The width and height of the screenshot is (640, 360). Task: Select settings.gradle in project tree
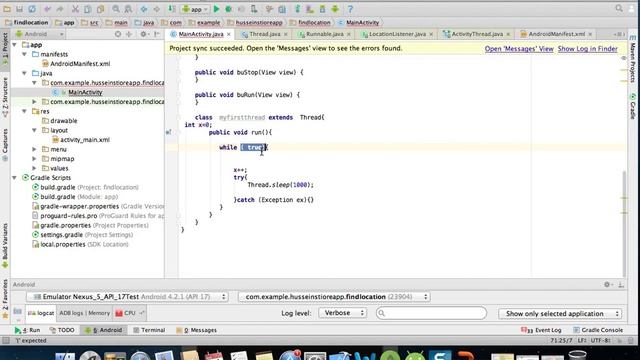[61, 235]
